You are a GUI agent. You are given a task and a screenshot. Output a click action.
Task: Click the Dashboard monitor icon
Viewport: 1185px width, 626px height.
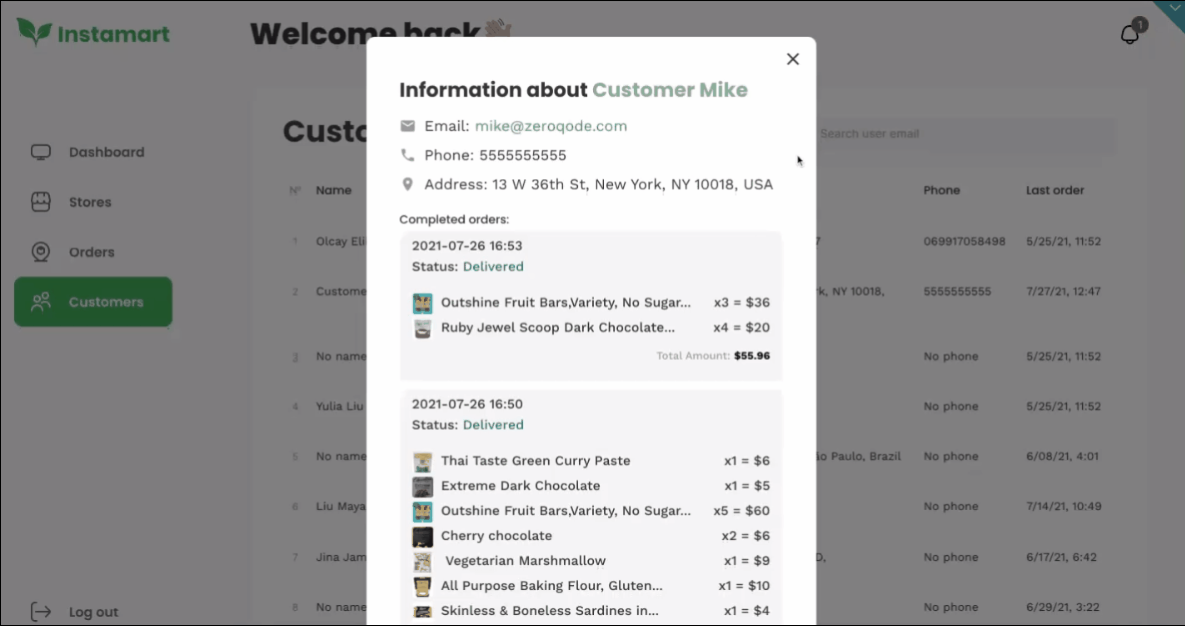[x=41, y=152]
